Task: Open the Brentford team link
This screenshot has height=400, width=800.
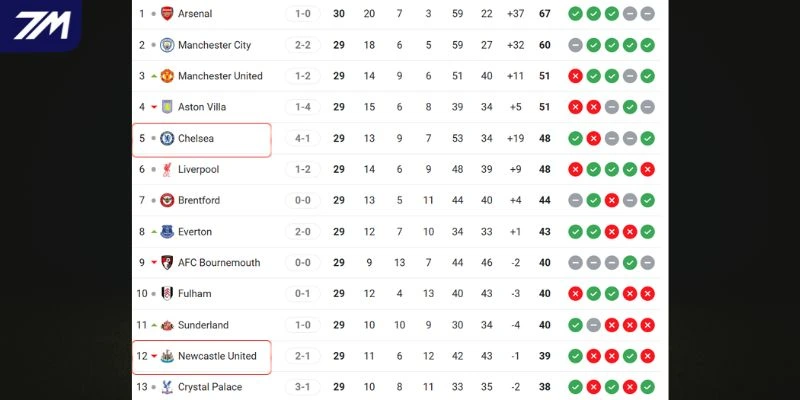Action: tap(199, 201)
